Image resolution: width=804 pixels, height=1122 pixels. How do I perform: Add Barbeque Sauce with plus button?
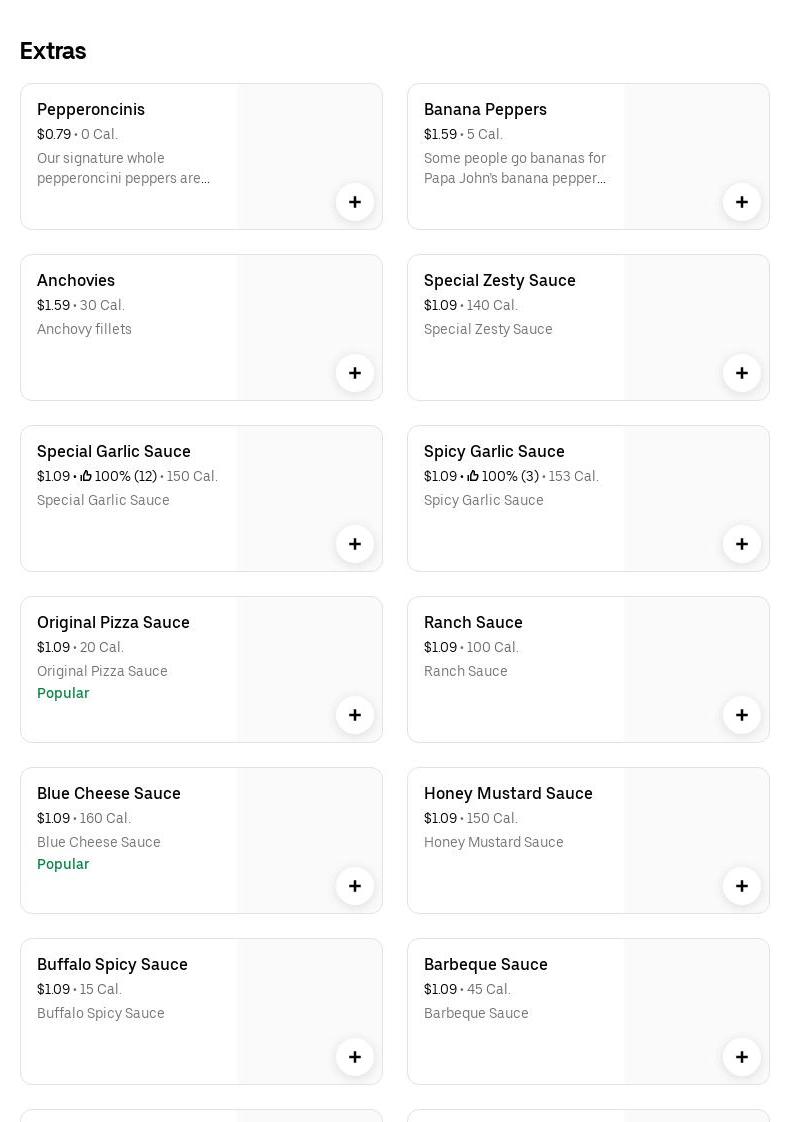pos(742,1057)
